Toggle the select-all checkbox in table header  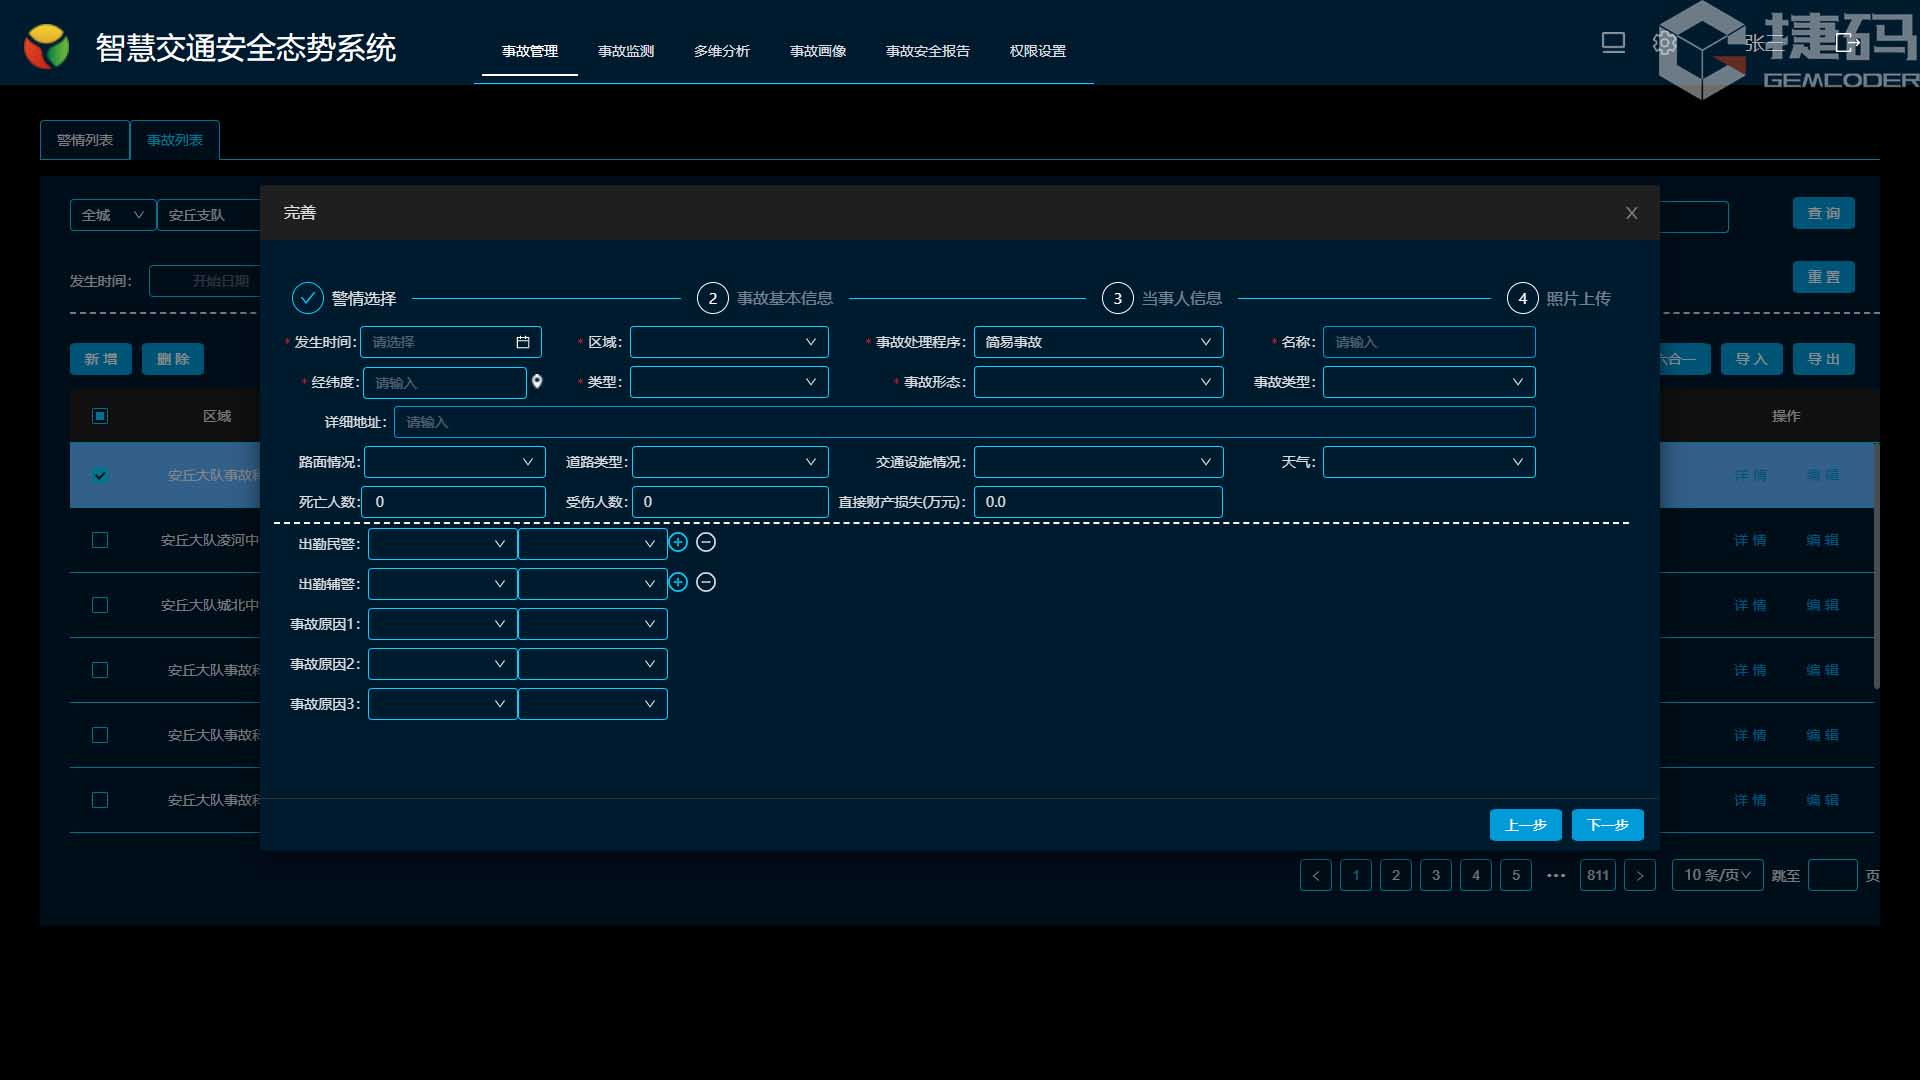(x=100, y=416)
